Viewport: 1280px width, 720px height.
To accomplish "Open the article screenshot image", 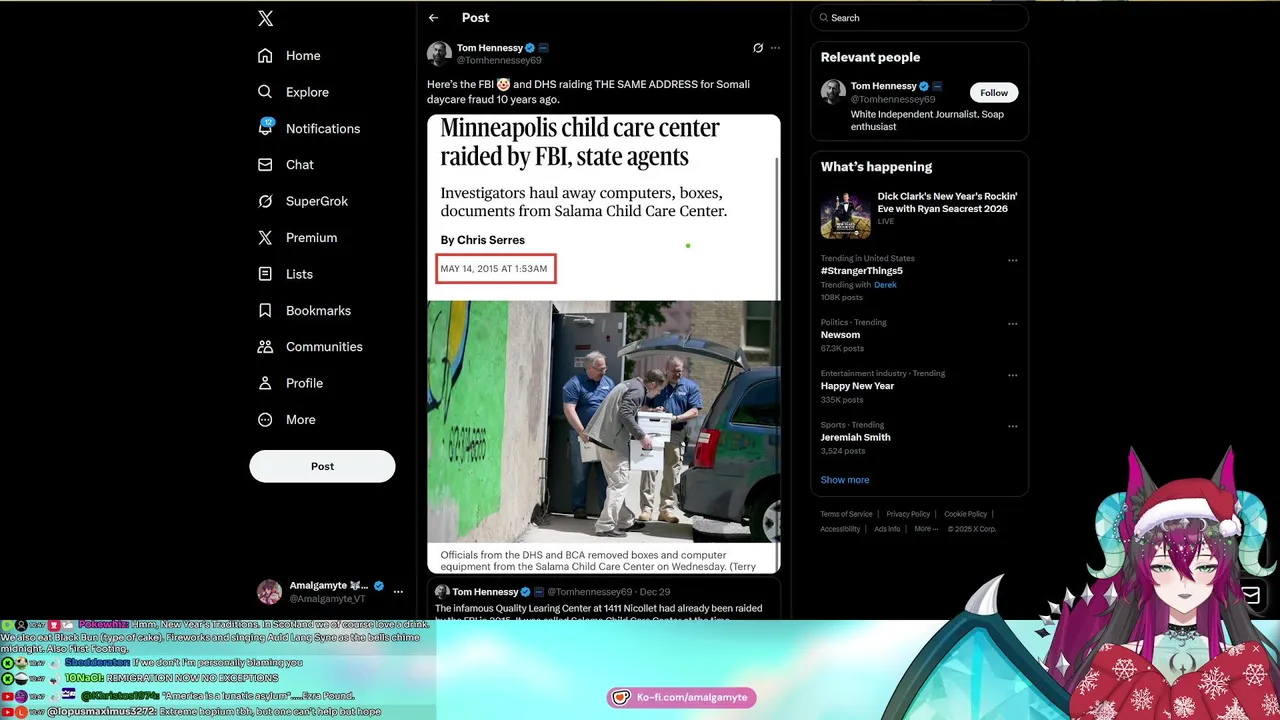I will pyautogui.click(x=604, y=344).
